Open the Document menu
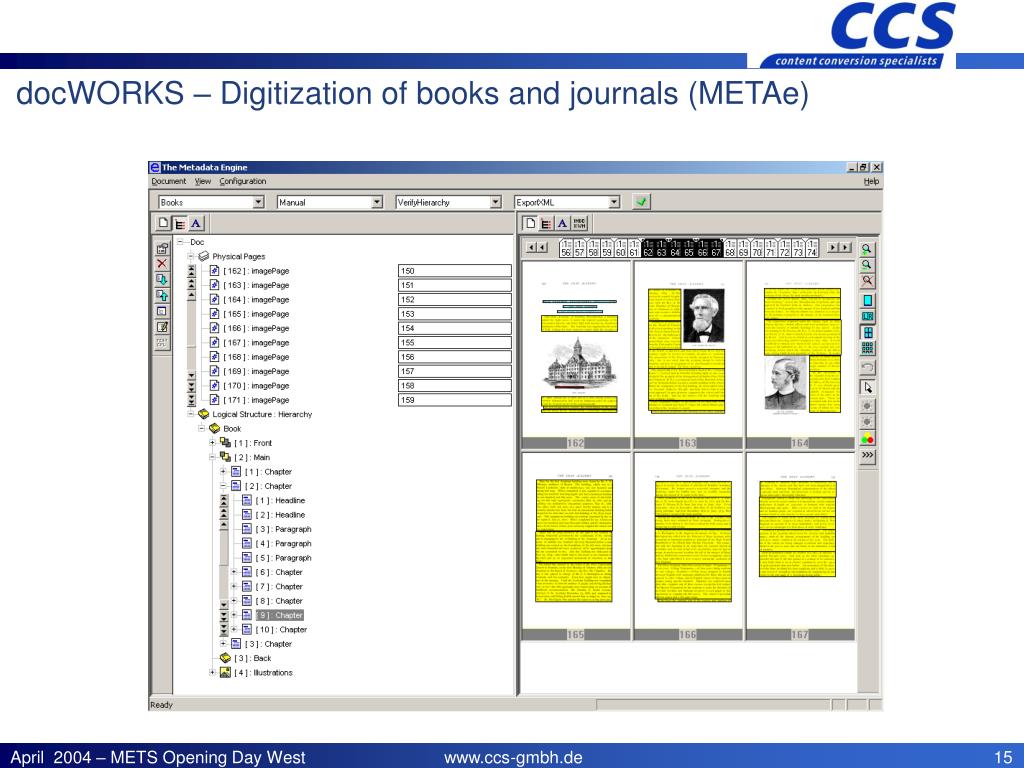Image resolution: width=1024 pixels, height=768 pixels. [168, 182]
